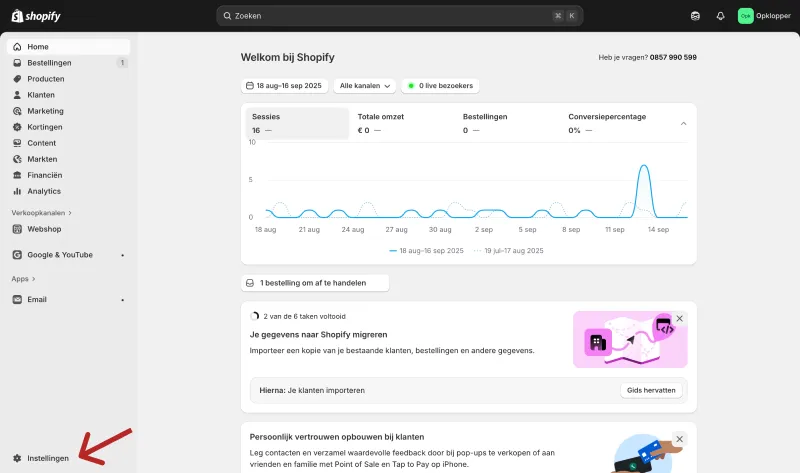Image resolution: width=800 pixels, height=473 pixels.
Task: Click the session peak on the chart
Action: (x=644, y=166)
